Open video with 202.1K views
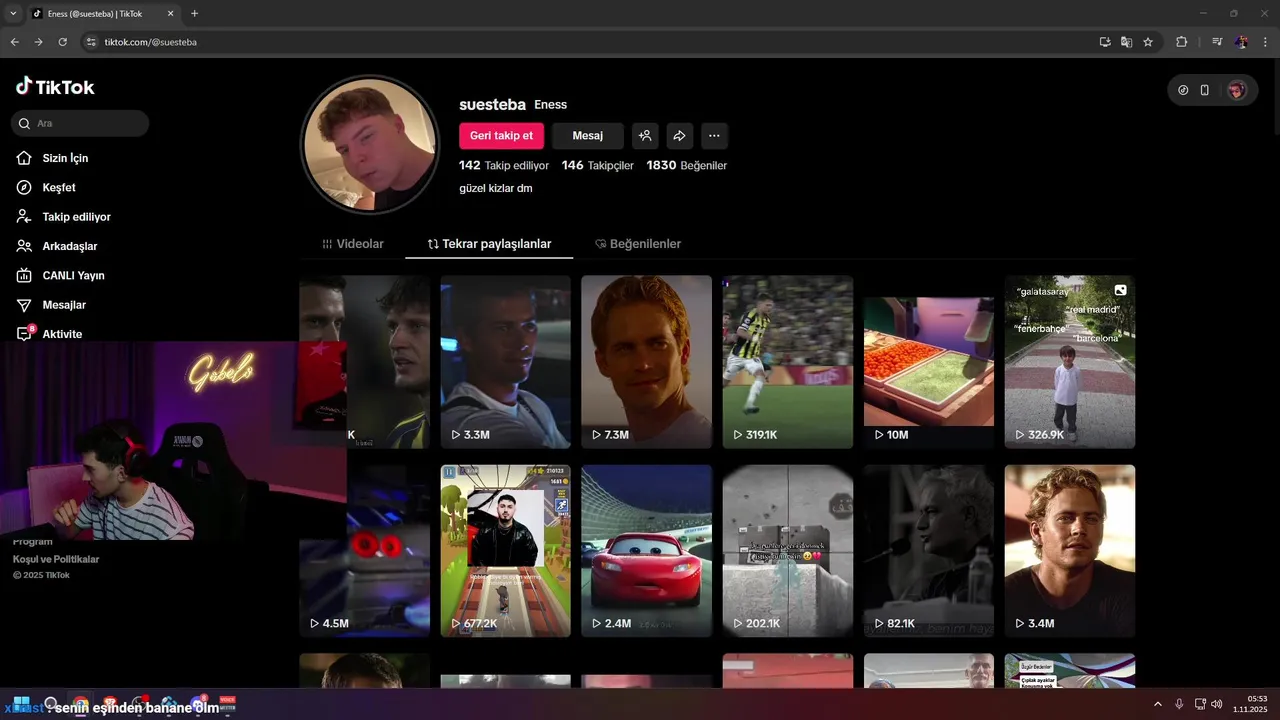Screen dimensions: 1280x720 [x=788, y=551]
